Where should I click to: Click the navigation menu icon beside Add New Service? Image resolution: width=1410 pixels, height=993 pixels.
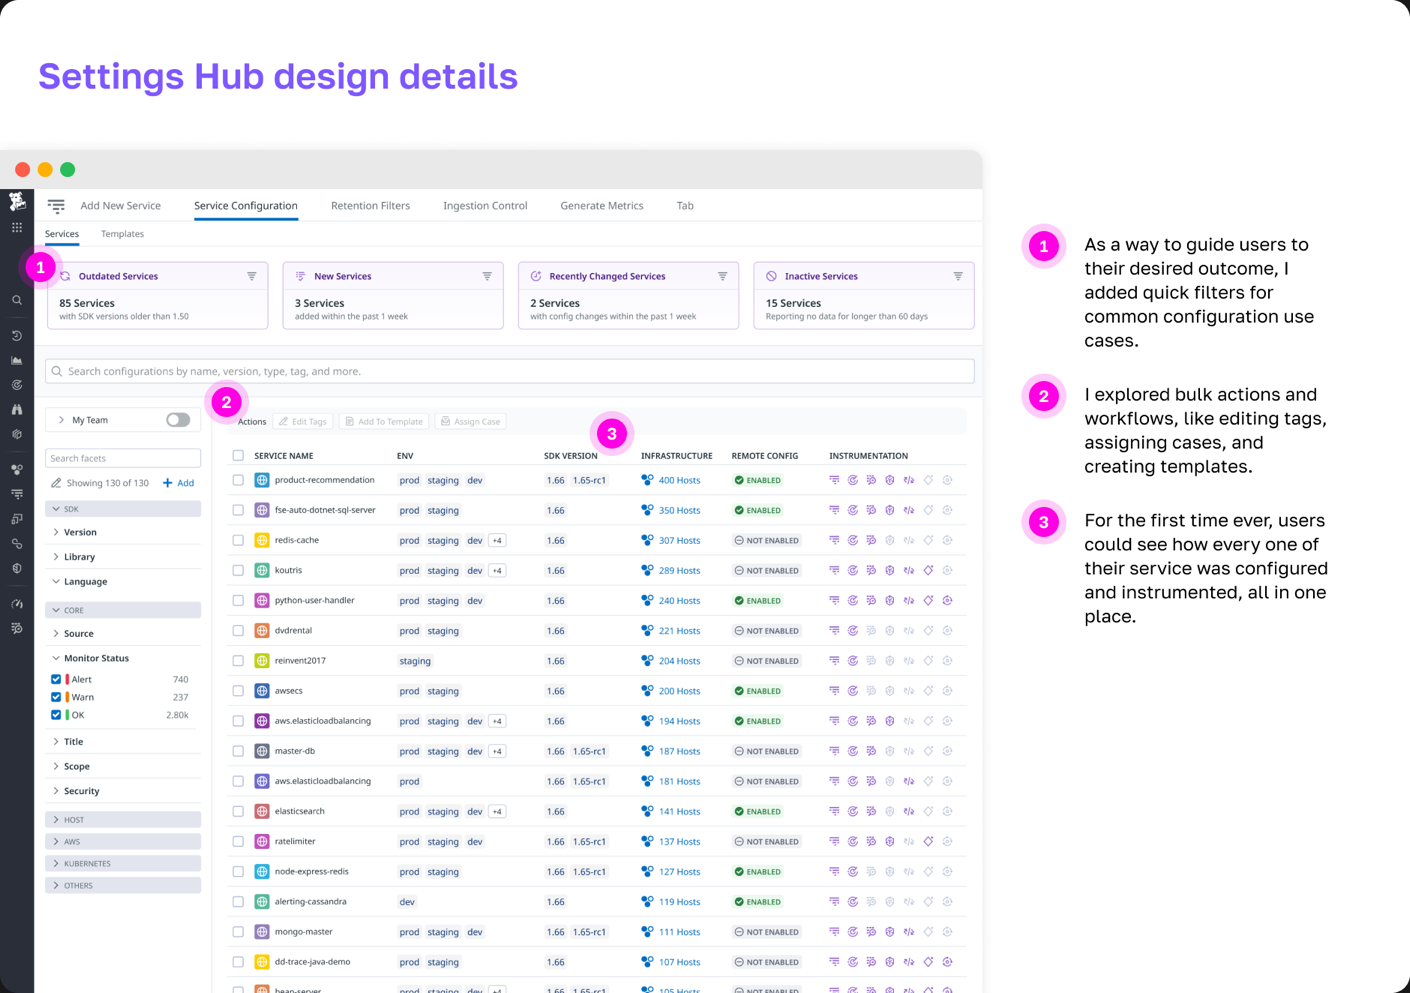coord(56,206)
